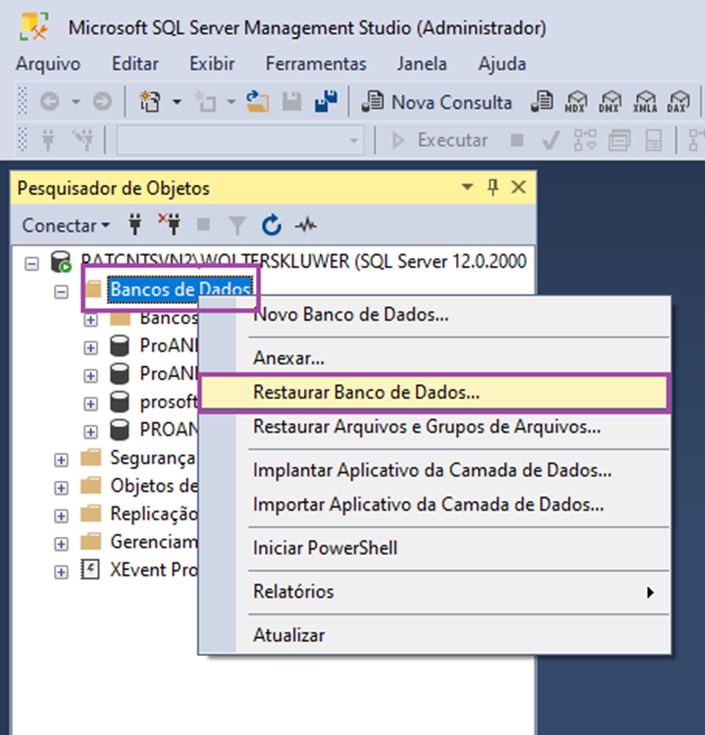Viewport: 705px width, 735px height.
Task: Expand the Gerenciam folder node
Action: [61, 544]
